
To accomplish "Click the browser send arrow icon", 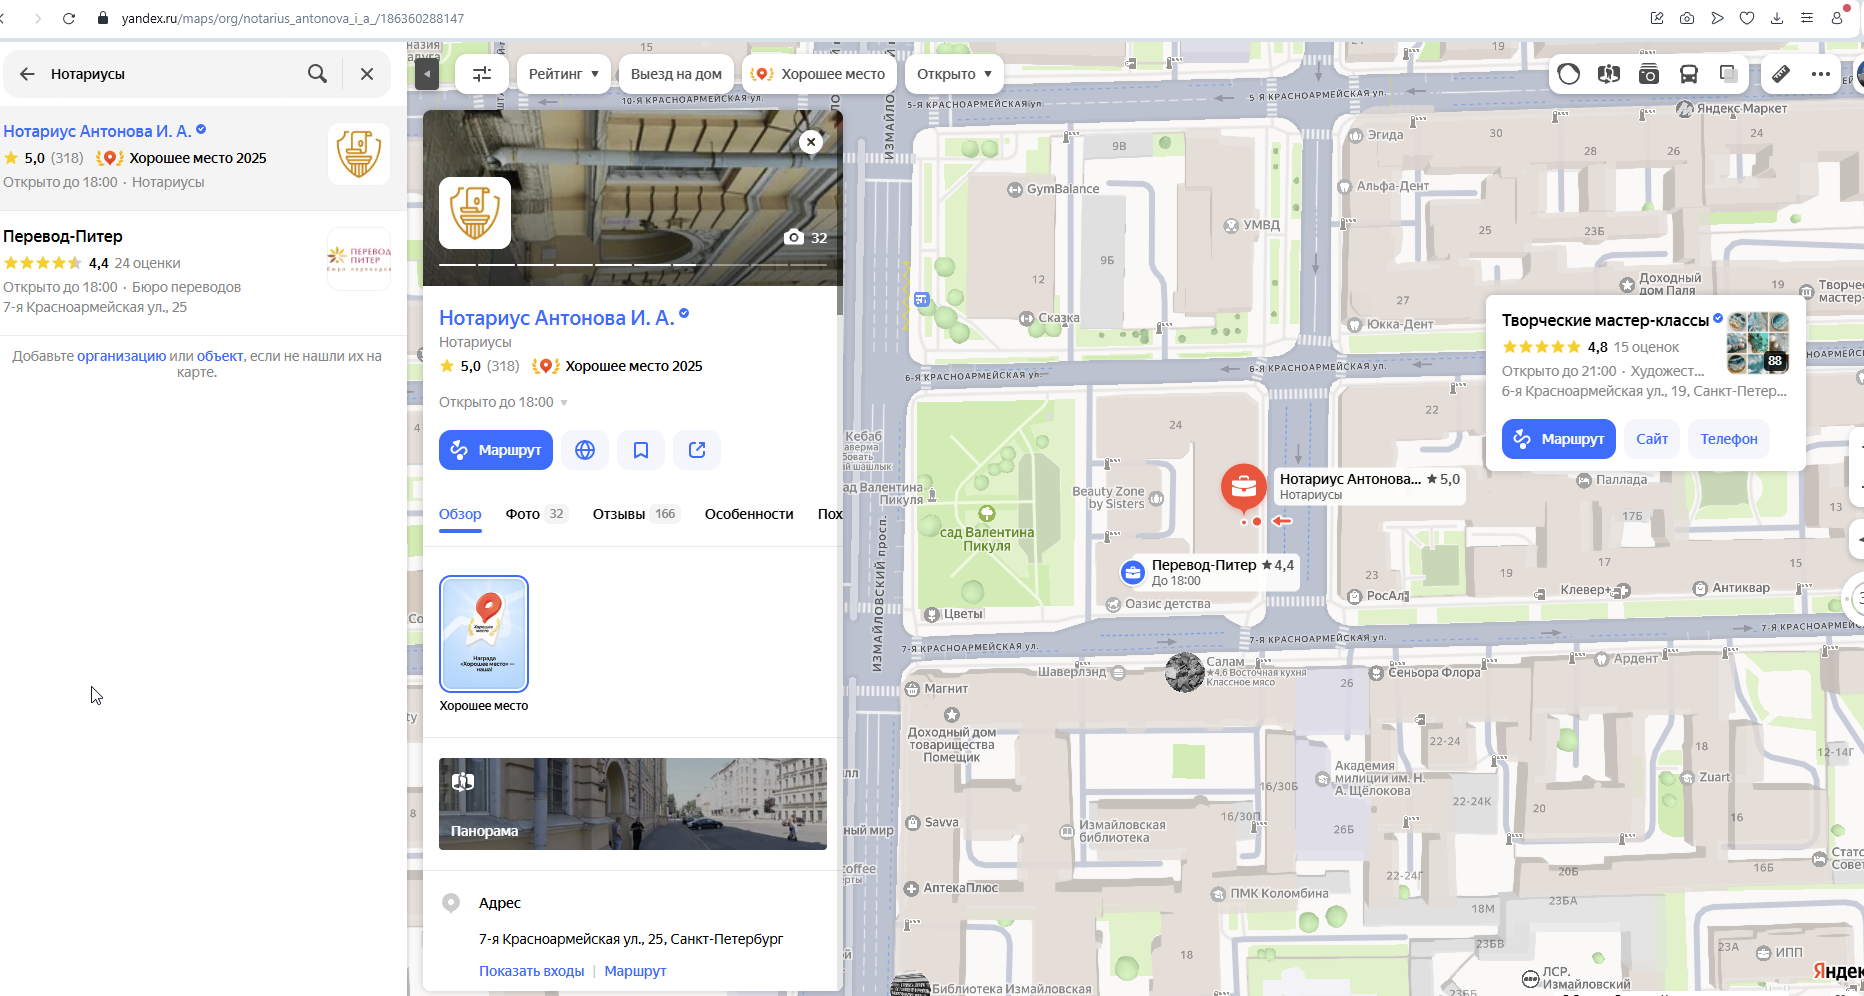I will click(x=1717, y=18).
